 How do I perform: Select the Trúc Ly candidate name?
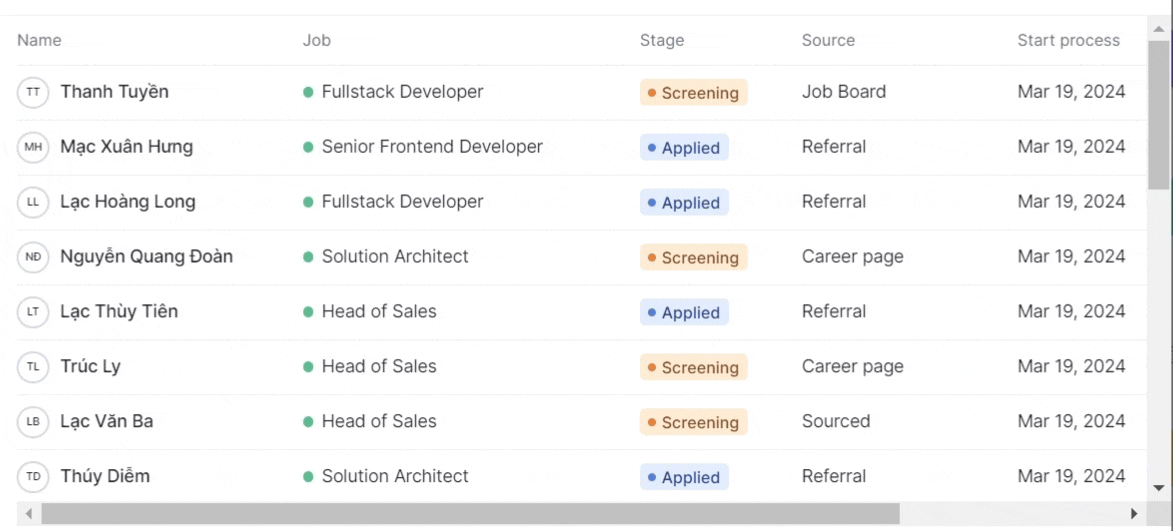point(90,367)
